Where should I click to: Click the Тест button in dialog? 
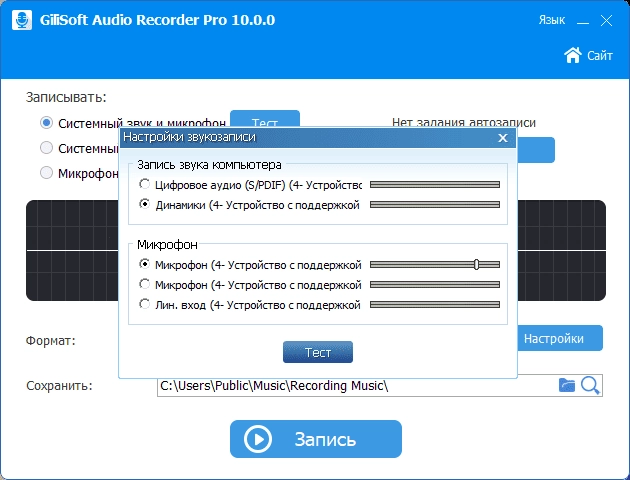(x=318, y=352)
